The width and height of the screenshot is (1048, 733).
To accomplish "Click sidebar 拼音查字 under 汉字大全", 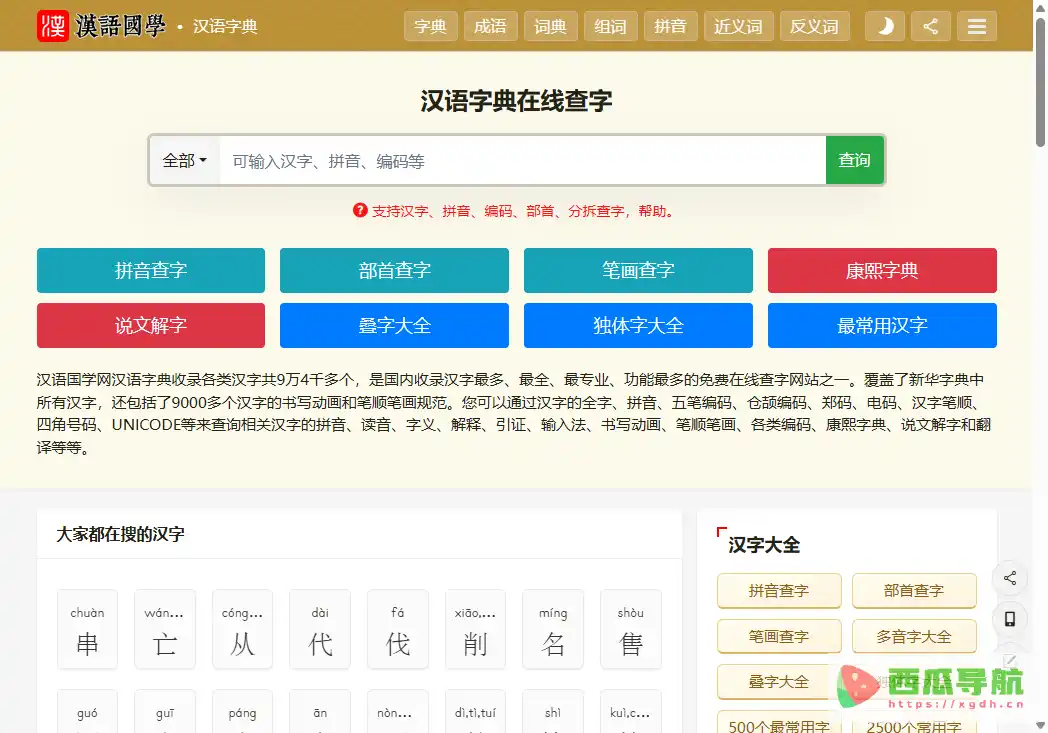I will [779, 591].
